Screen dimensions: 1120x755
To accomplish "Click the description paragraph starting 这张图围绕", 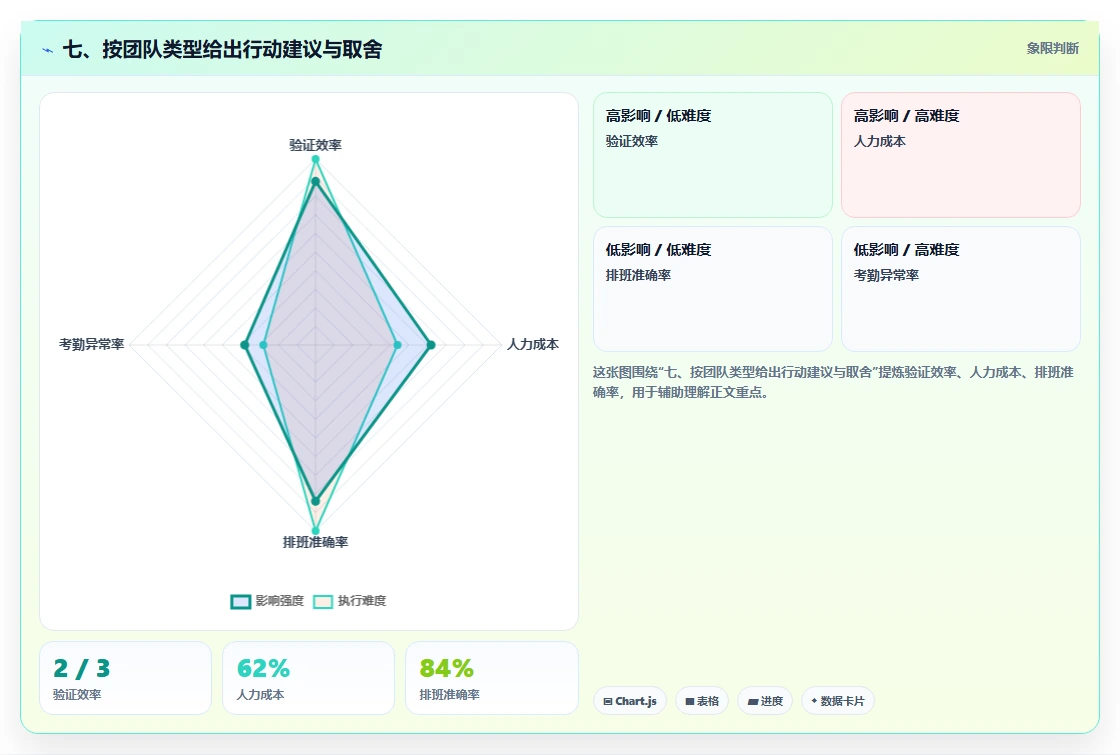I will tap(834, 382).
